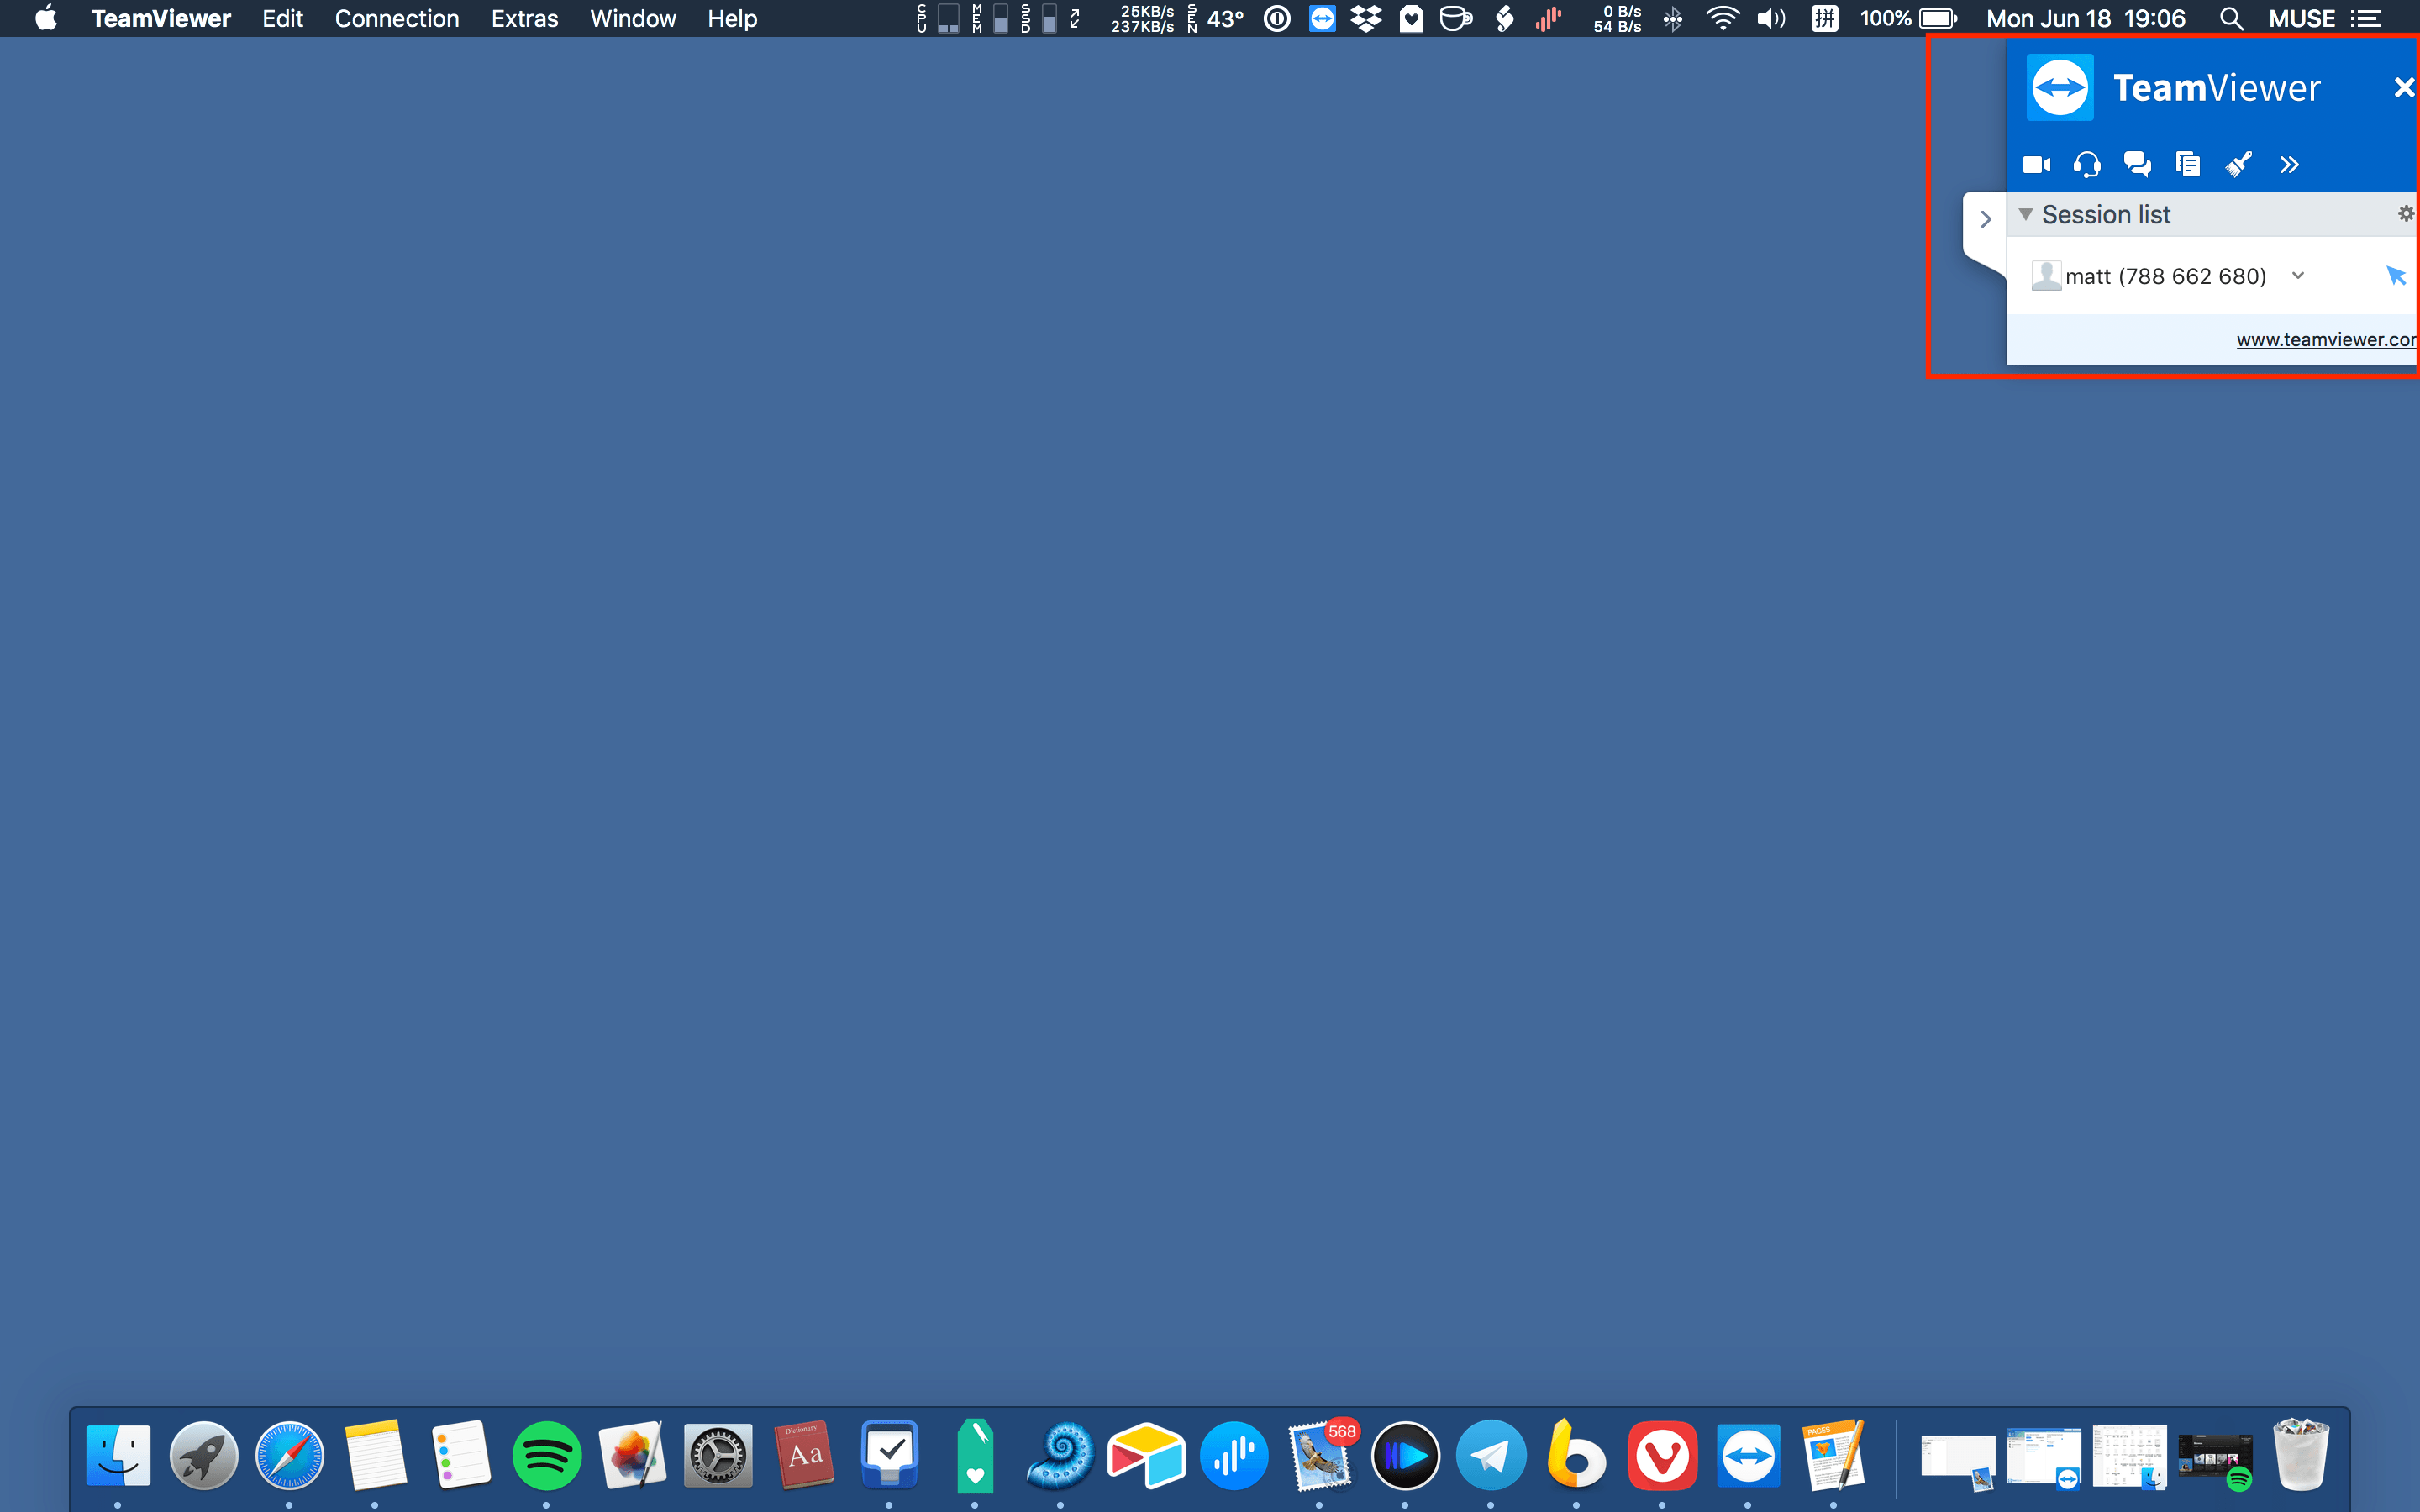Expand matt (788 662 680) dropdown
Screen dimensions: 2420x1512
point(2298,275)
